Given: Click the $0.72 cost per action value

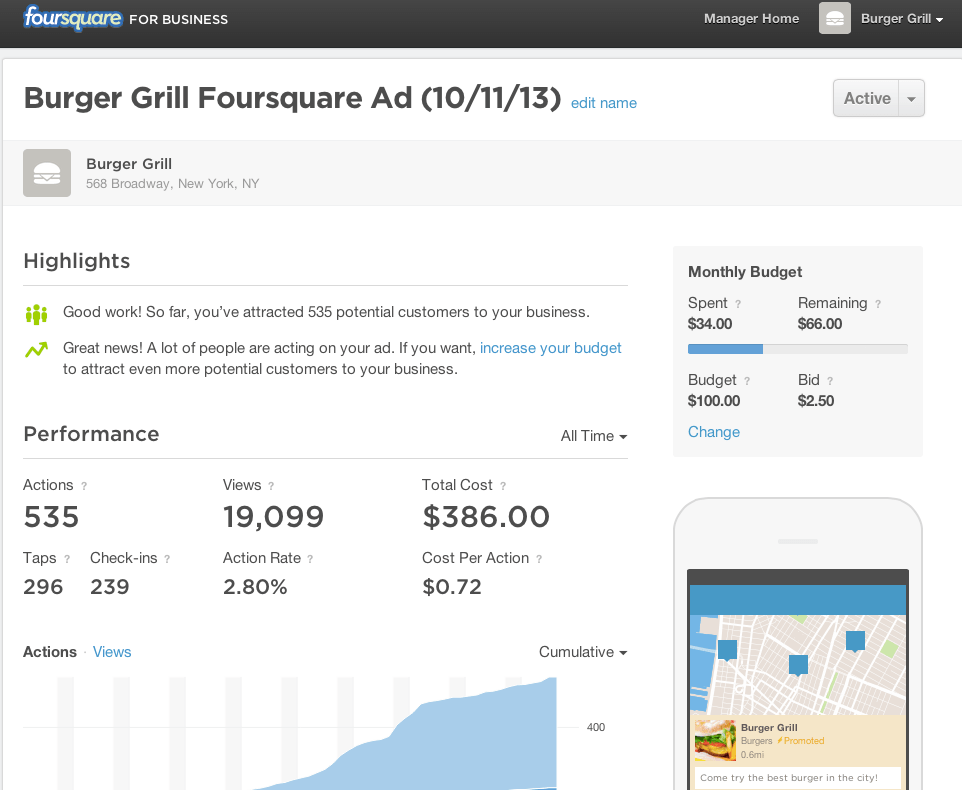Looking at the screenshot, I should (452, 587).
